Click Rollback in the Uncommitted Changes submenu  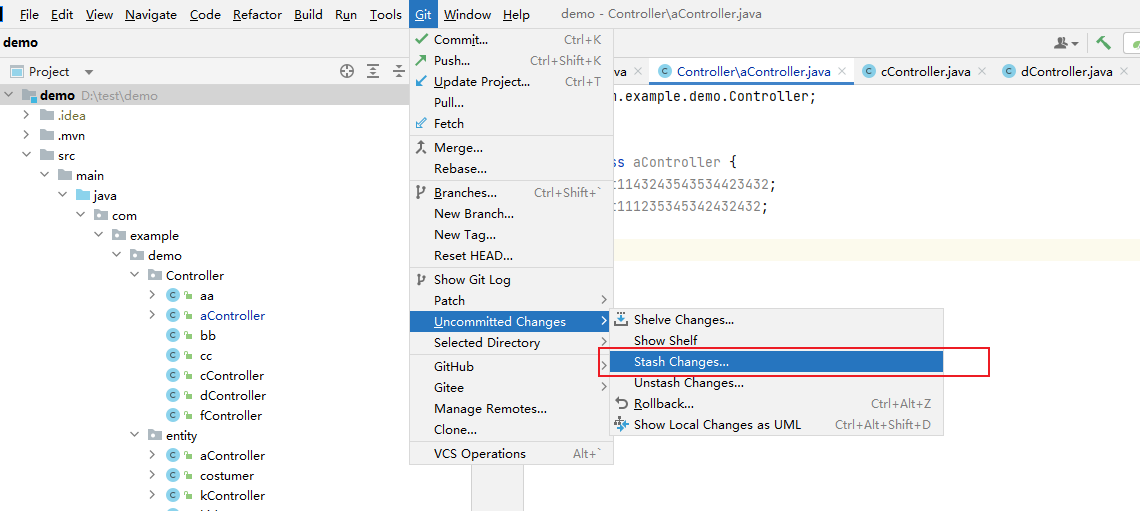coord(663,404)
